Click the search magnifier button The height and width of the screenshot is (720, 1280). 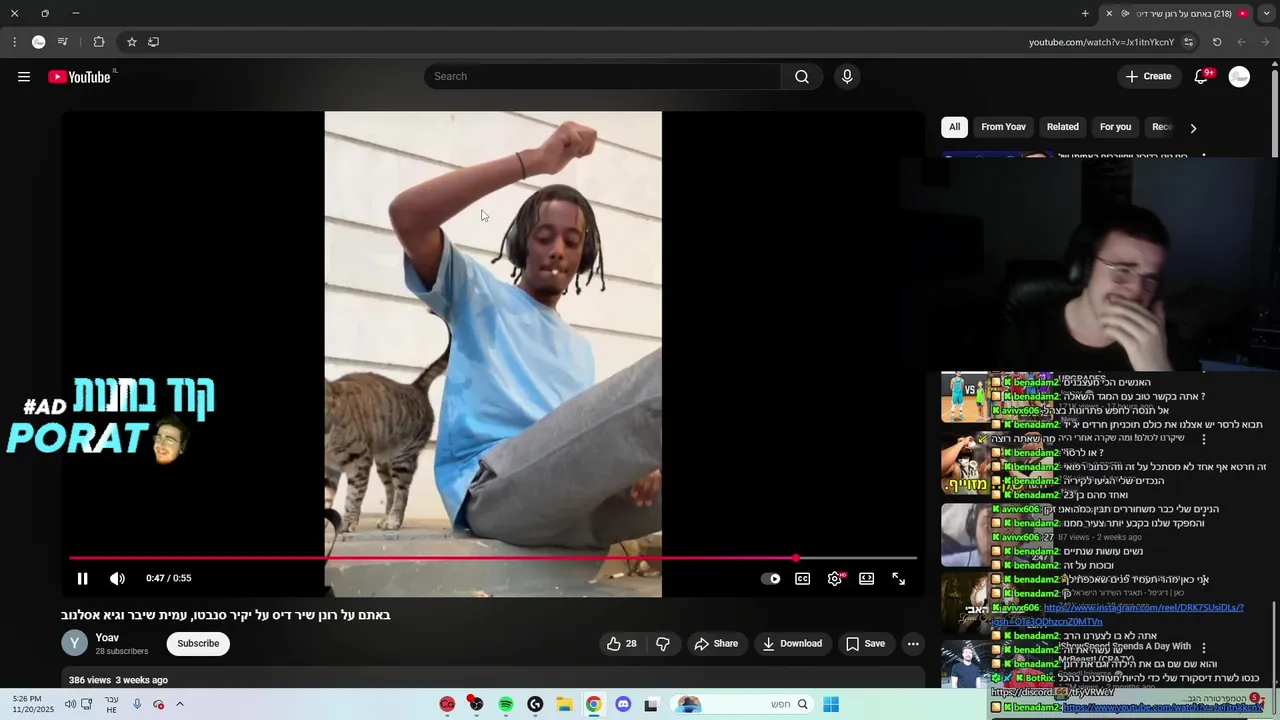(802, 77)
